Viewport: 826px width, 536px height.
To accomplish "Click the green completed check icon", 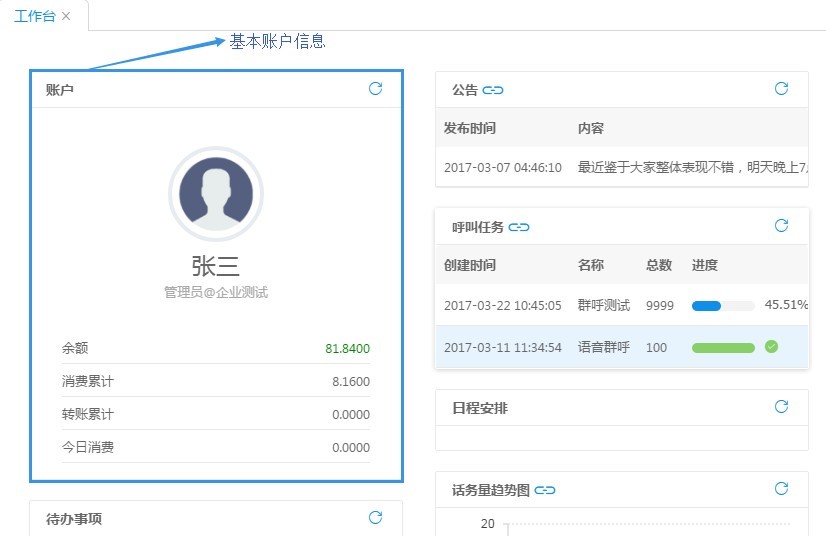I will click(x=771, y=347).
